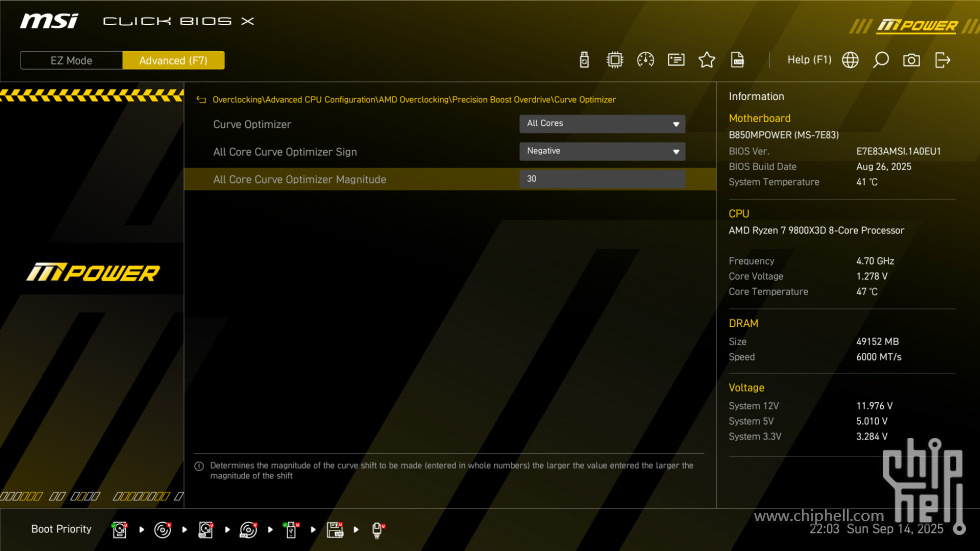This screenshot has height=551, width=980.
Task: Click the BIOS version E7E83AMSI.1A0EU1
Action: pyautogui.click(x=898, y=151)
